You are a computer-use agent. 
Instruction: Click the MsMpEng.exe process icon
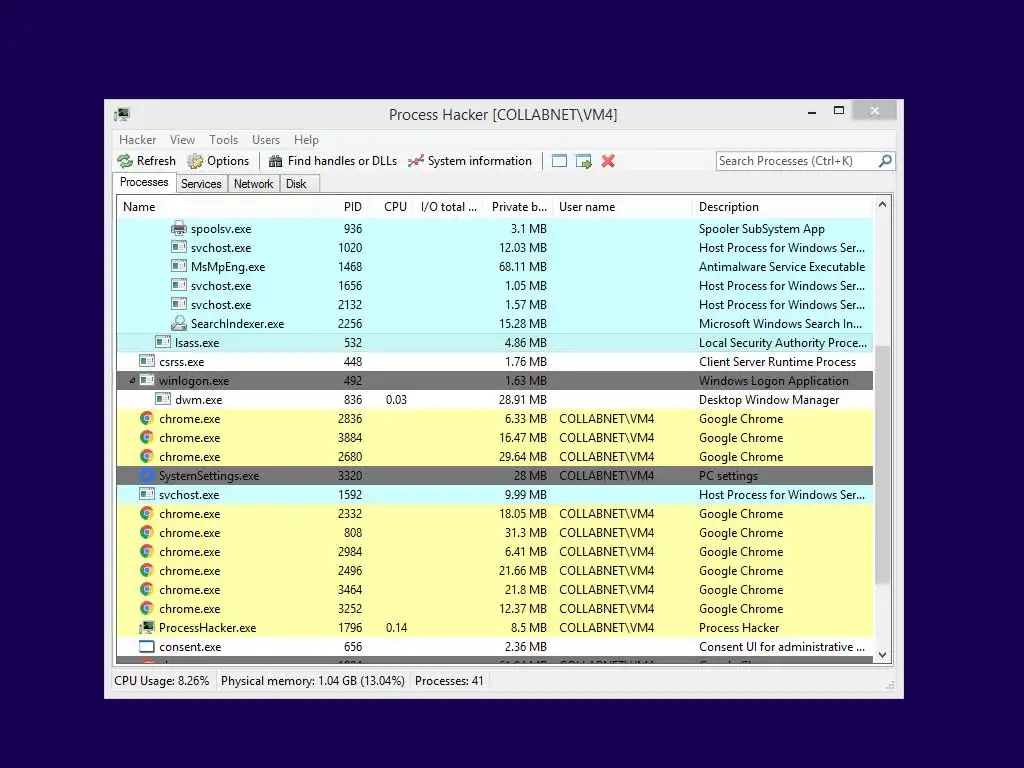click(x=178, y=266)
